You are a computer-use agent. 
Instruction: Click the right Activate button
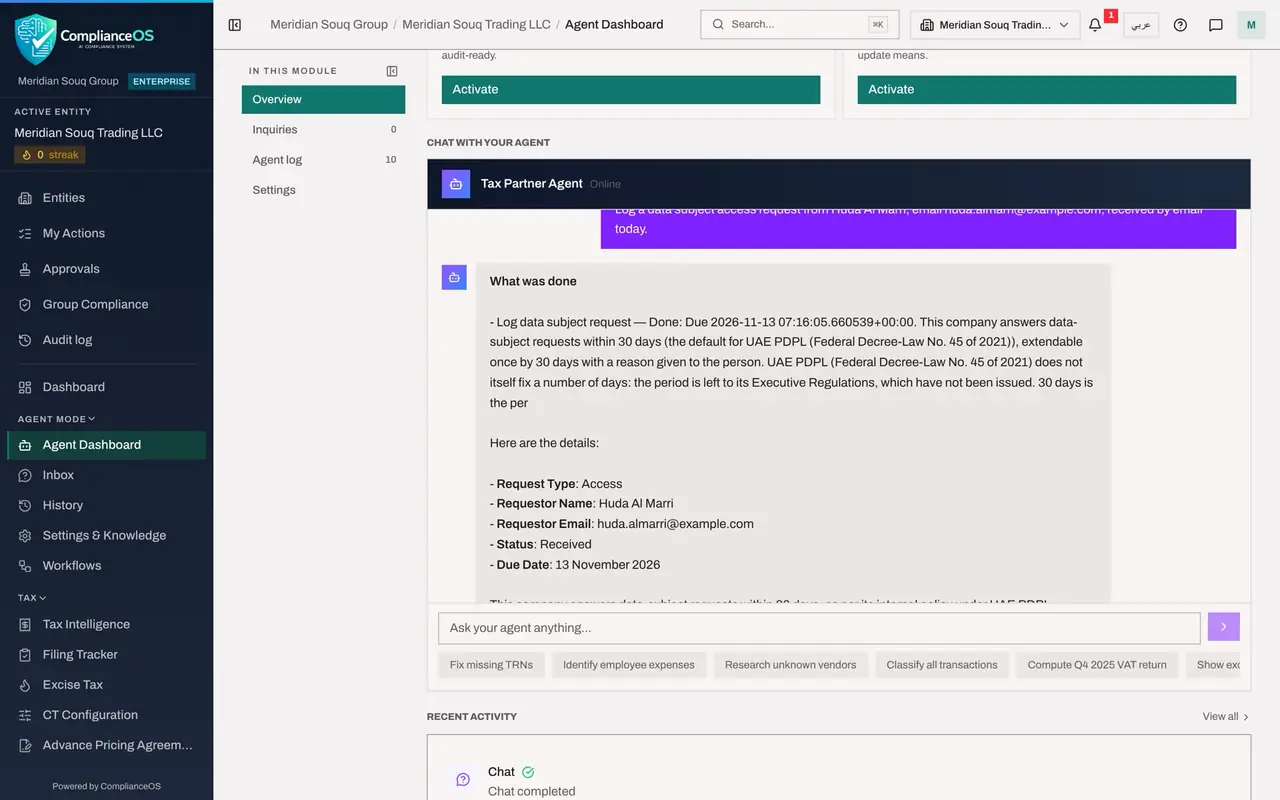(x=1047, y=89)
